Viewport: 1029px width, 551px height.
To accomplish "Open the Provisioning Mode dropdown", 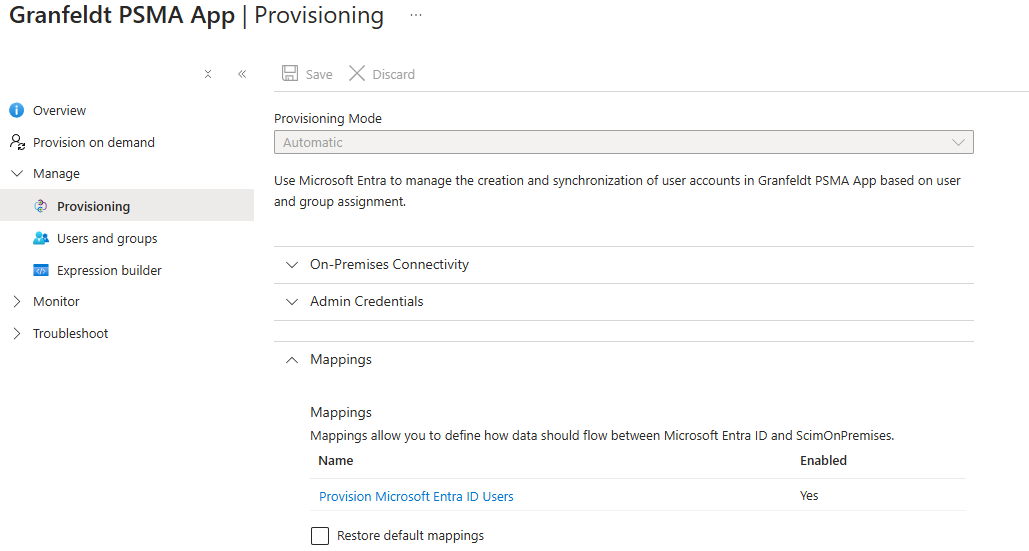I will [x=623, y=143].
